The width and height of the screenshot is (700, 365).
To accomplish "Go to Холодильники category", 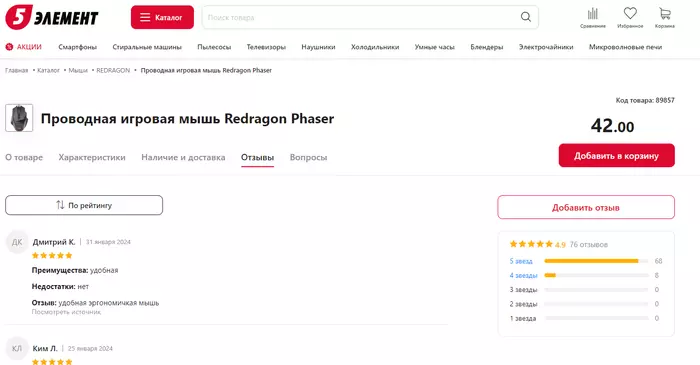I will 375,47.
